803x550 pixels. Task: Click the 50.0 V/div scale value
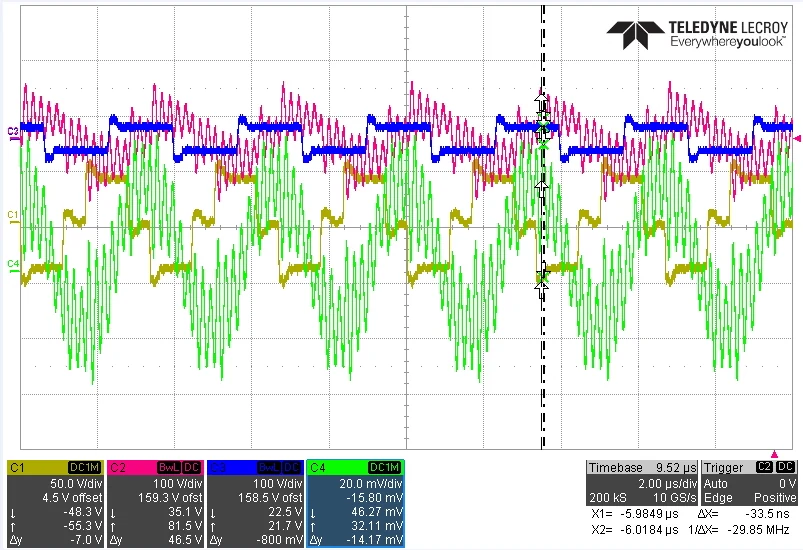click(76, 483)
